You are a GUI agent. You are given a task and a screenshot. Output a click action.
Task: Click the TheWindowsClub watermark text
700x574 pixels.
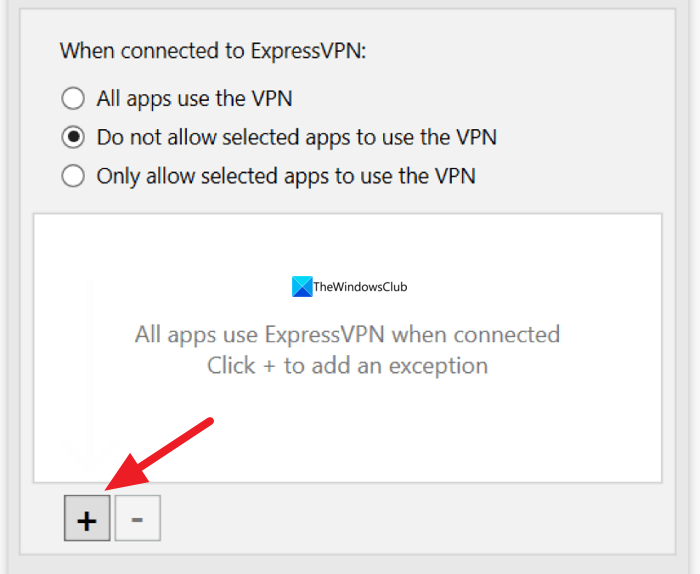[360, 287]
